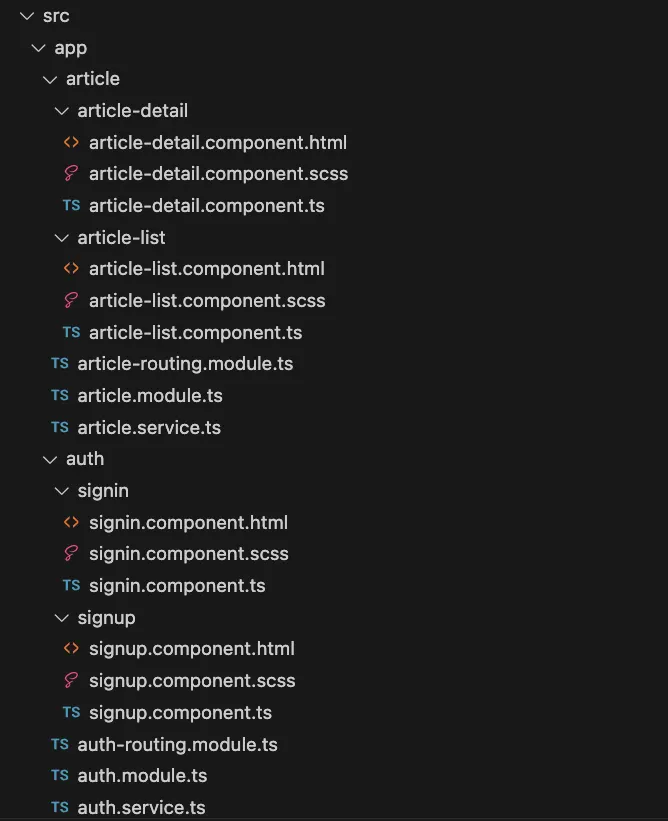
Task: Collapse the auth folder chevron
Action: coord(50,459)
